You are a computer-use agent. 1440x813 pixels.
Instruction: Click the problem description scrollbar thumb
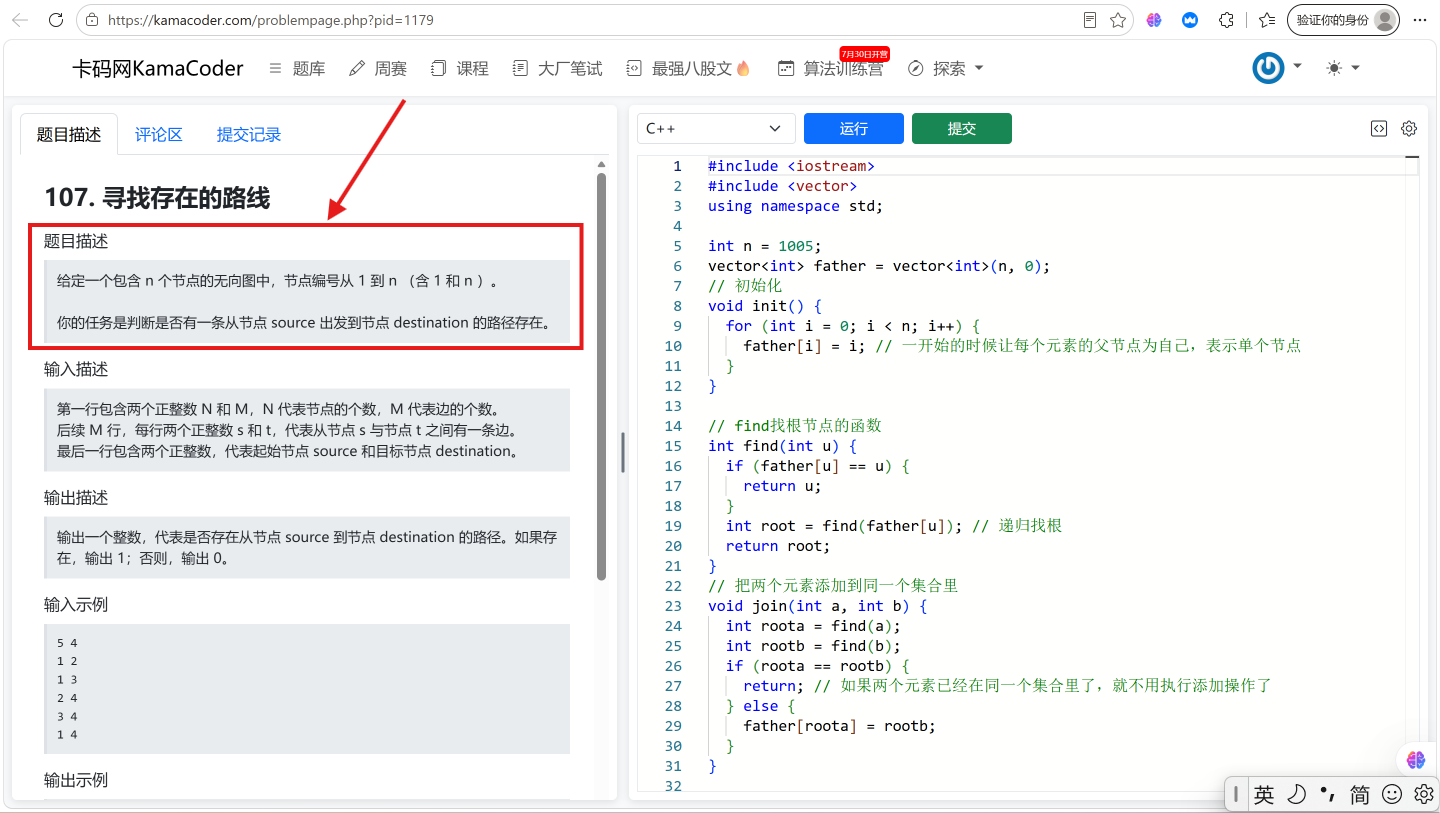tap(601, 376)
